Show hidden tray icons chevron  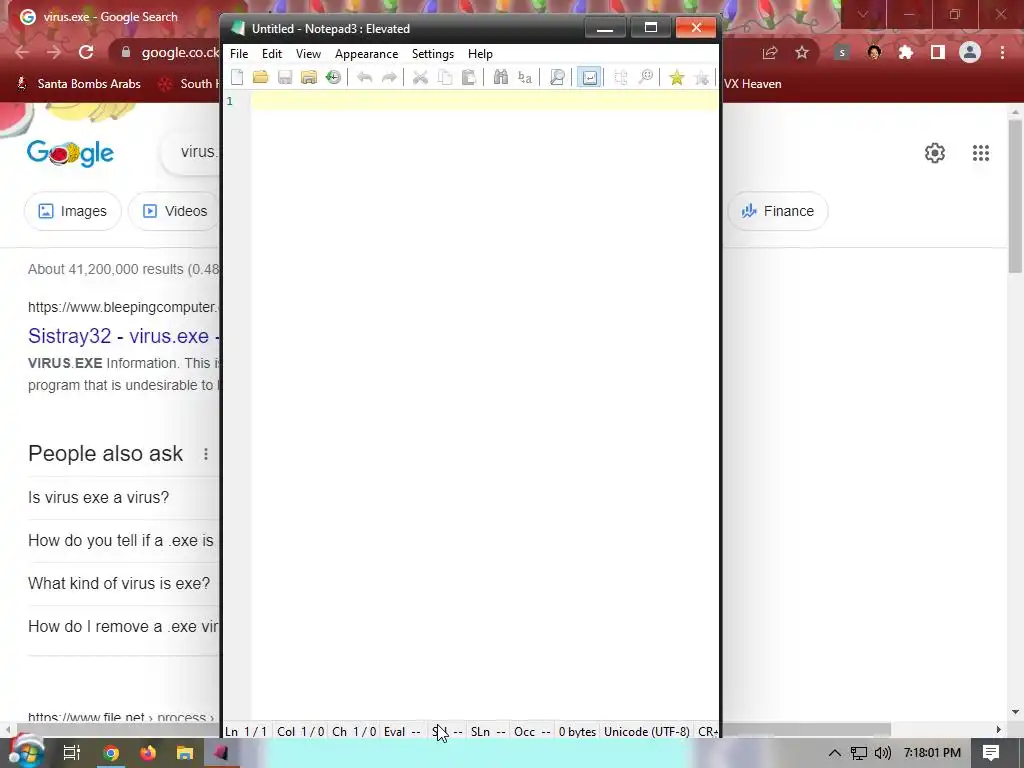[x=835, y=753]
